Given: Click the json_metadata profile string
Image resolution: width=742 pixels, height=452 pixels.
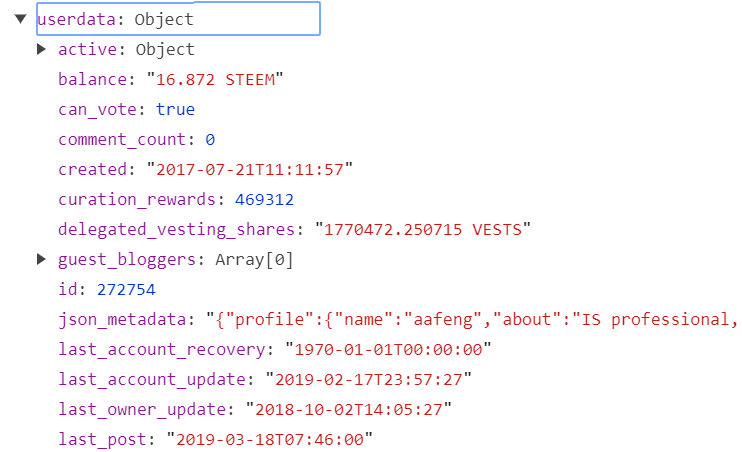Looking at the screenshot, I should tap(472, 319).
